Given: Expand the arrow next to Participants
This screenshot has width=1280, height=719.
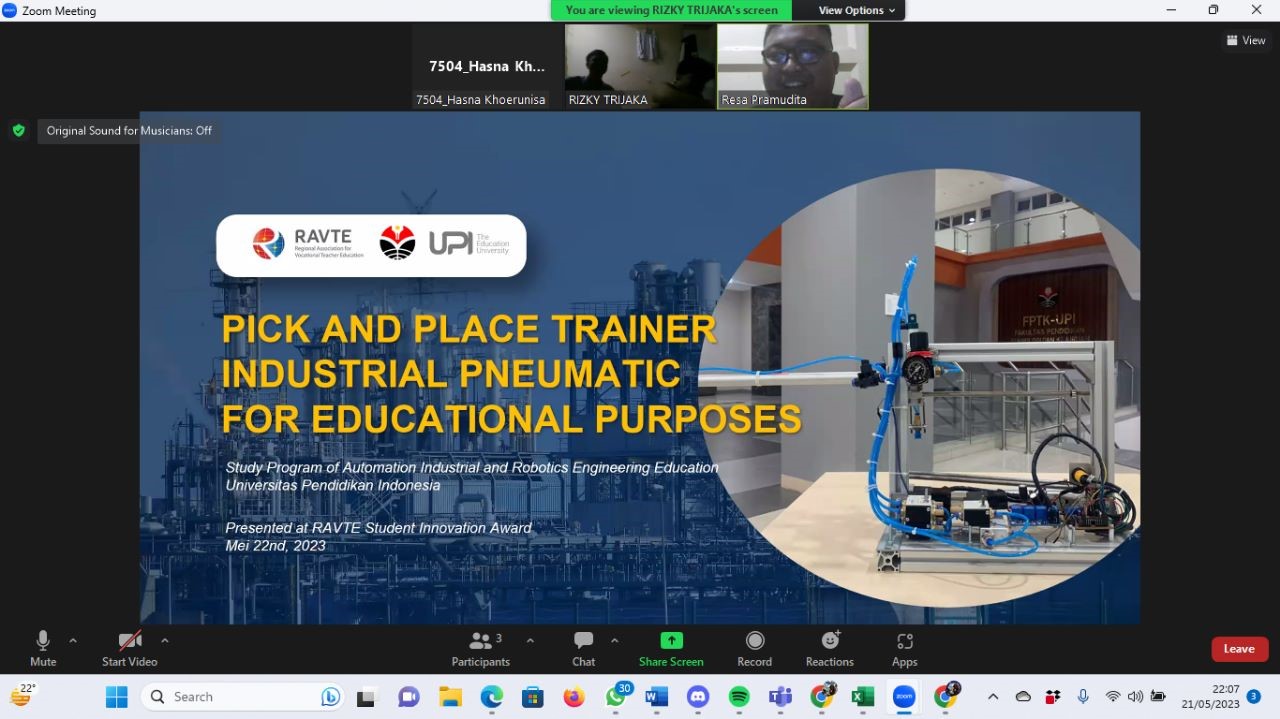Looking at the screenshot, I should (x=530, y=640).
